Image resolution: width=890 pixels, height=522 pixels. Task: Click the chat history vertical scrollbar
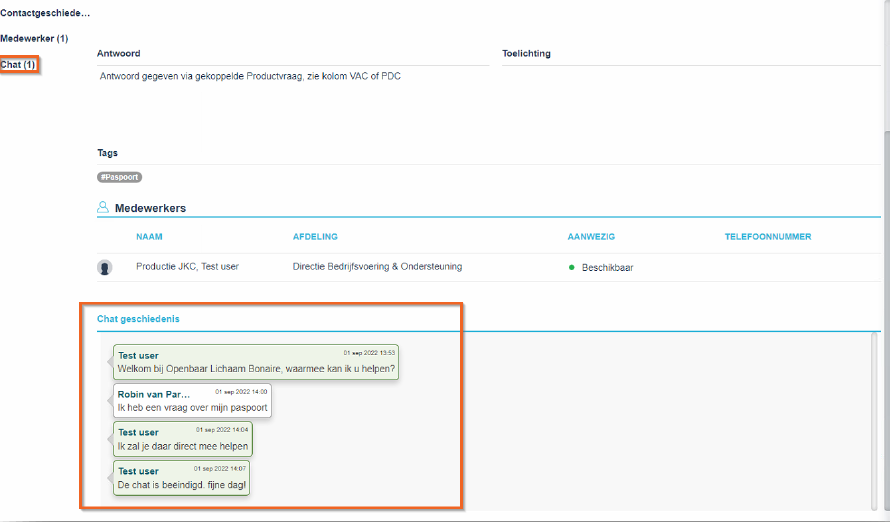pyautogui.click(x=876, y=420)
